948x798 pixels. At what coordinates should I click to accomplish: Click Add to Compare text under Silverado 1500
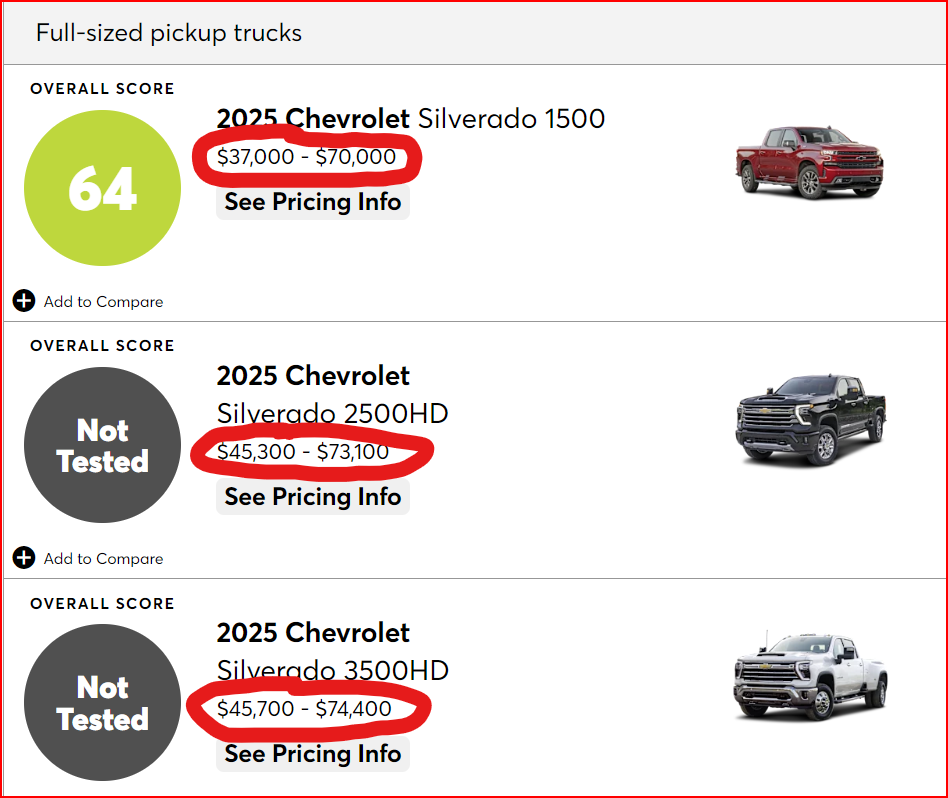coord(103,302)
